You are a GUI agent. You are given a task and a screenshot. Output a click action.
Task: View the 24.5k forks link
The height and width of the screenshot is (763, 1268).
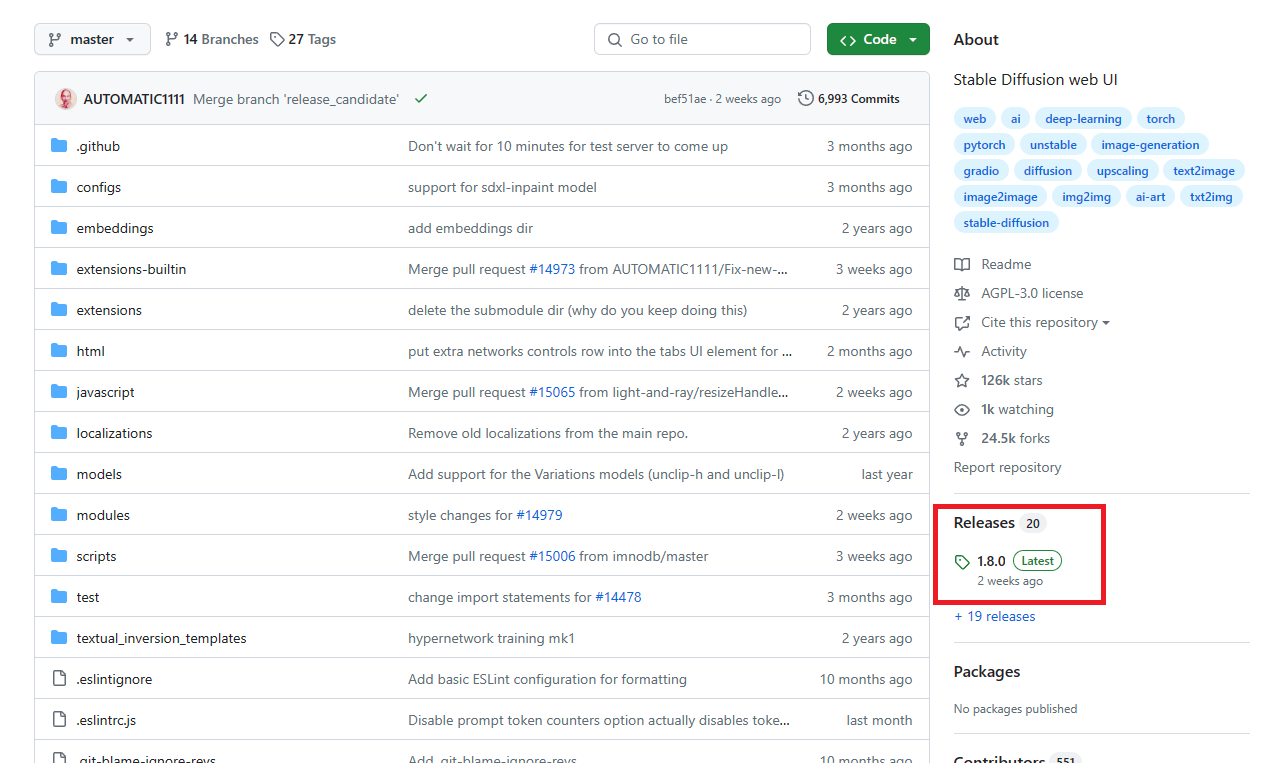click(1002, 438)
